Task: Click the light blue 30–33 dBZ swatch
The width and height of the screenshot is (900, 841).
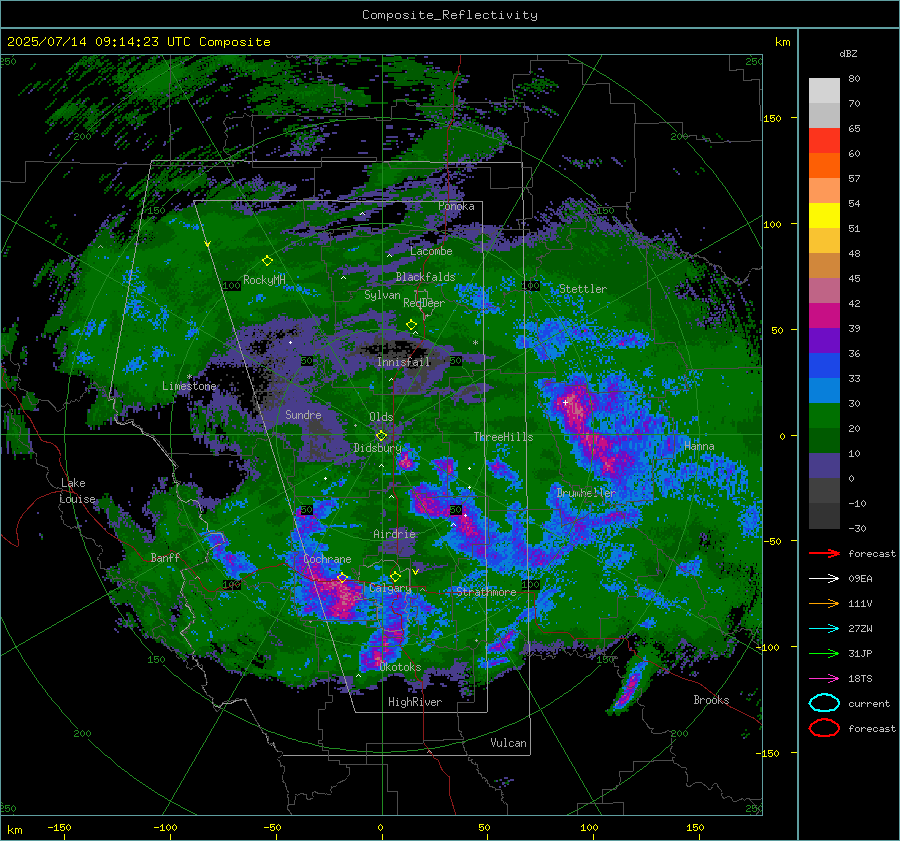Action: (824, 391)
